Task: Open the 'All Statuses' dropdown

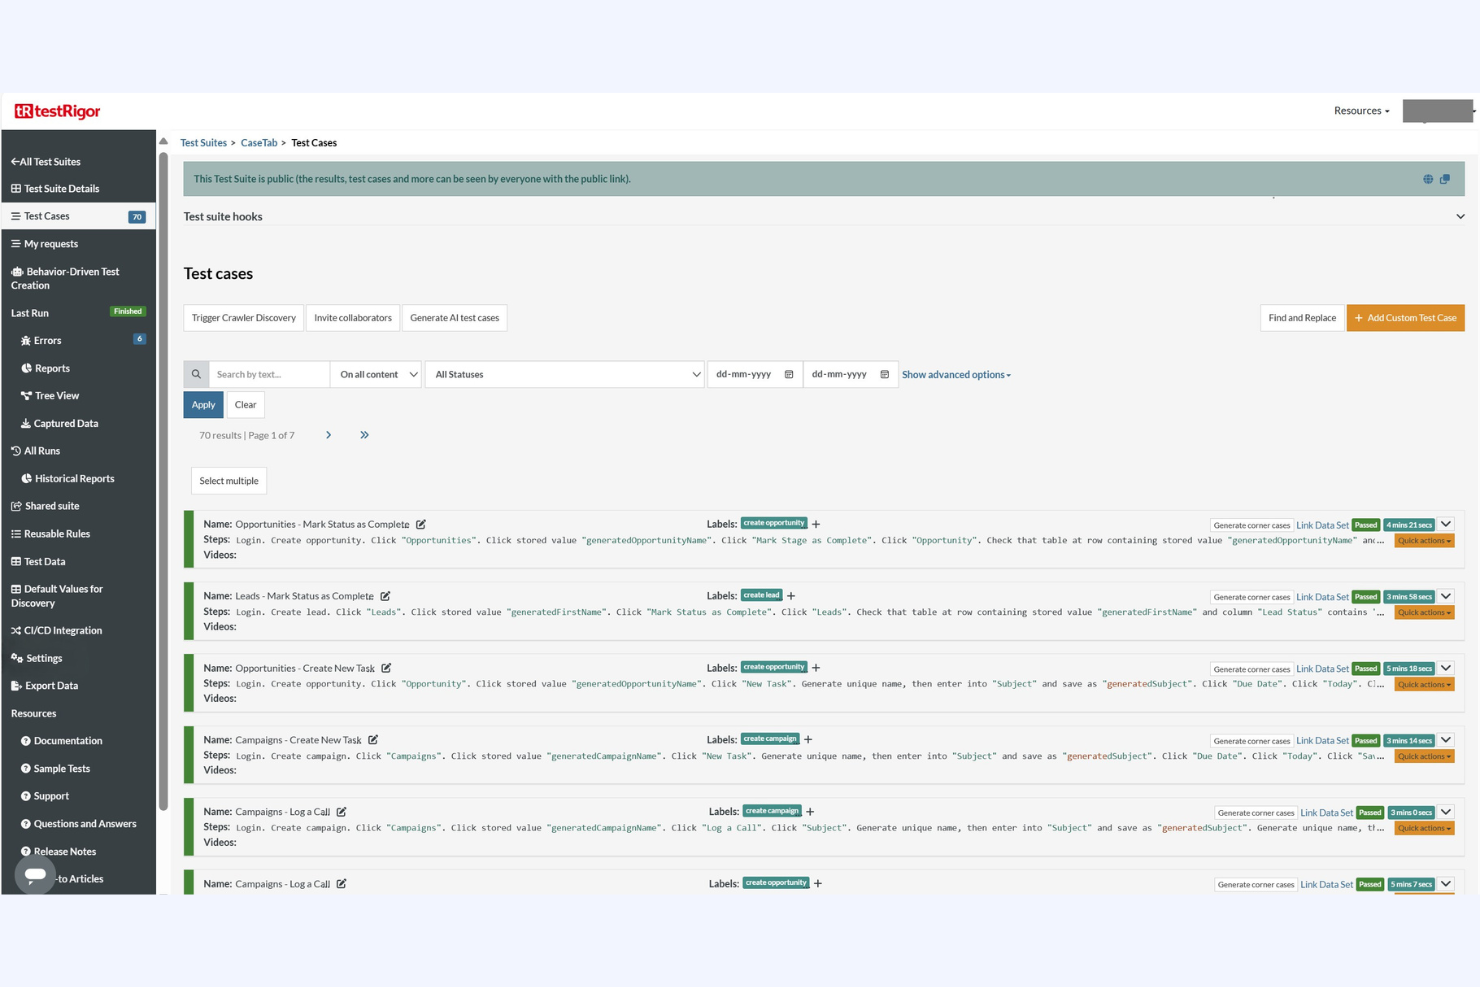Action: [565, 374]
